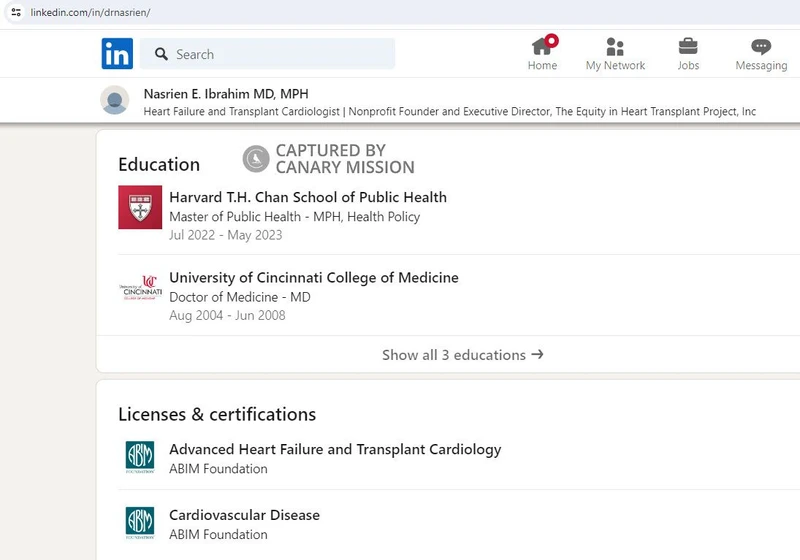
Task: Click text 'Master of Public Health - MPH, Health Policy'
Action: tap(294, 217)
